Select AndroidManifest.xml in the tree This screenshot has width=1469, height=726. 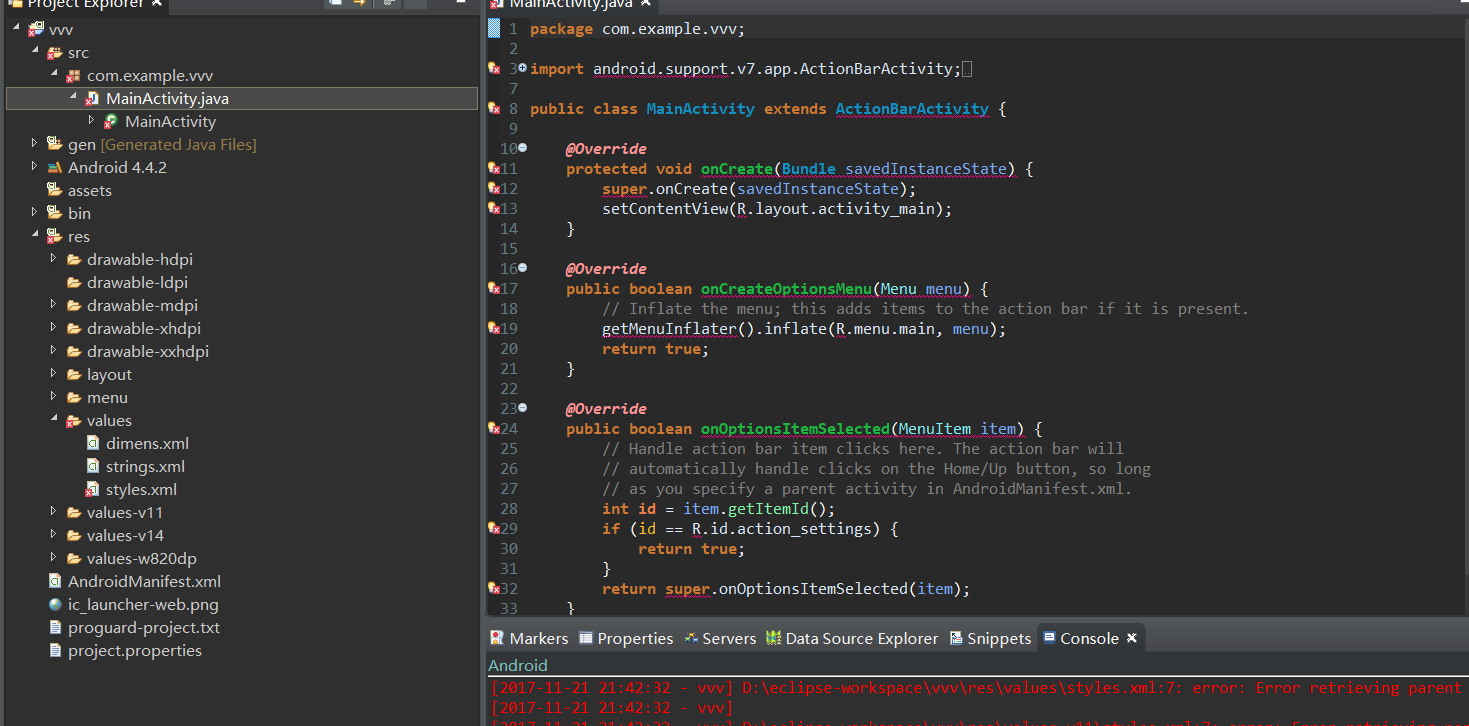tap(144, 582)
